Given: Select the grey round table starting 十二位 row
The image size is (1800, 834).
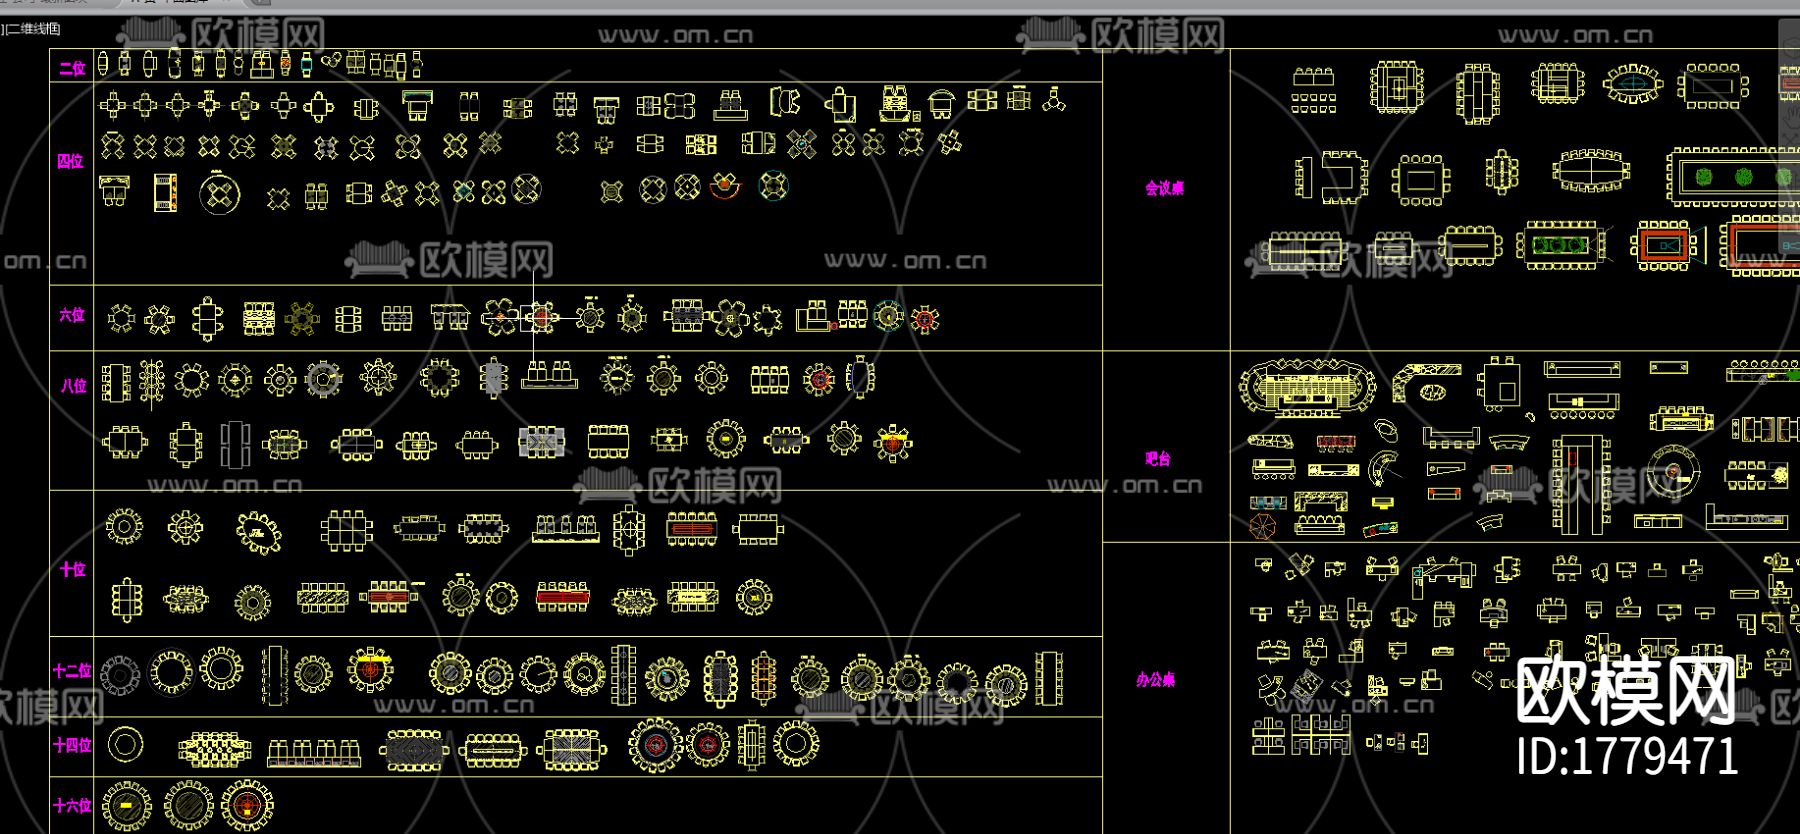Looking at the screenshot, I should (119, 676).
